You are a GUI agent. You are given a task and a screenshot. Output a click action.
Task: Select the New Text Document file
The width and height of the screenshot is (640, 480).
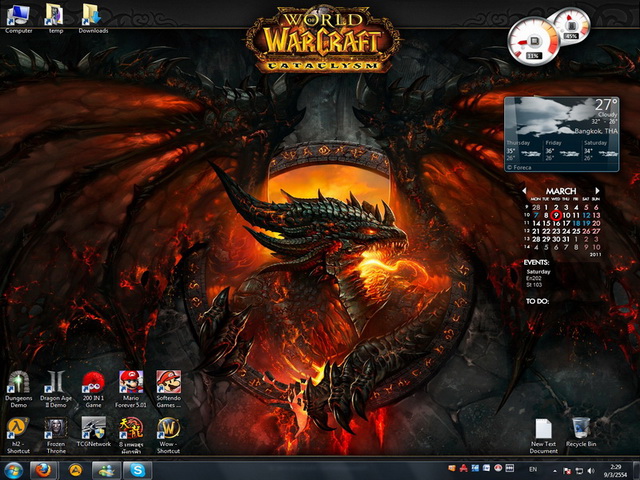pyautogui.click(x=543, y=436)
